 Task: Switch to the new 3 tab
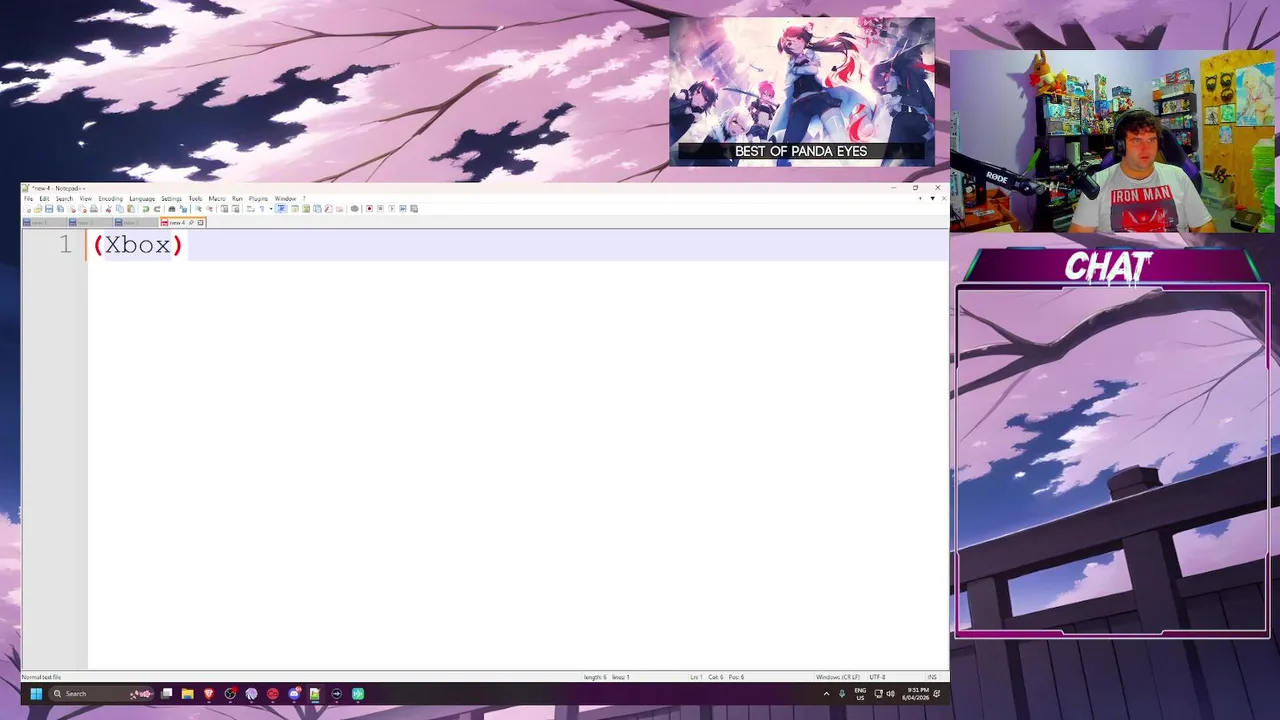point(136,222)
